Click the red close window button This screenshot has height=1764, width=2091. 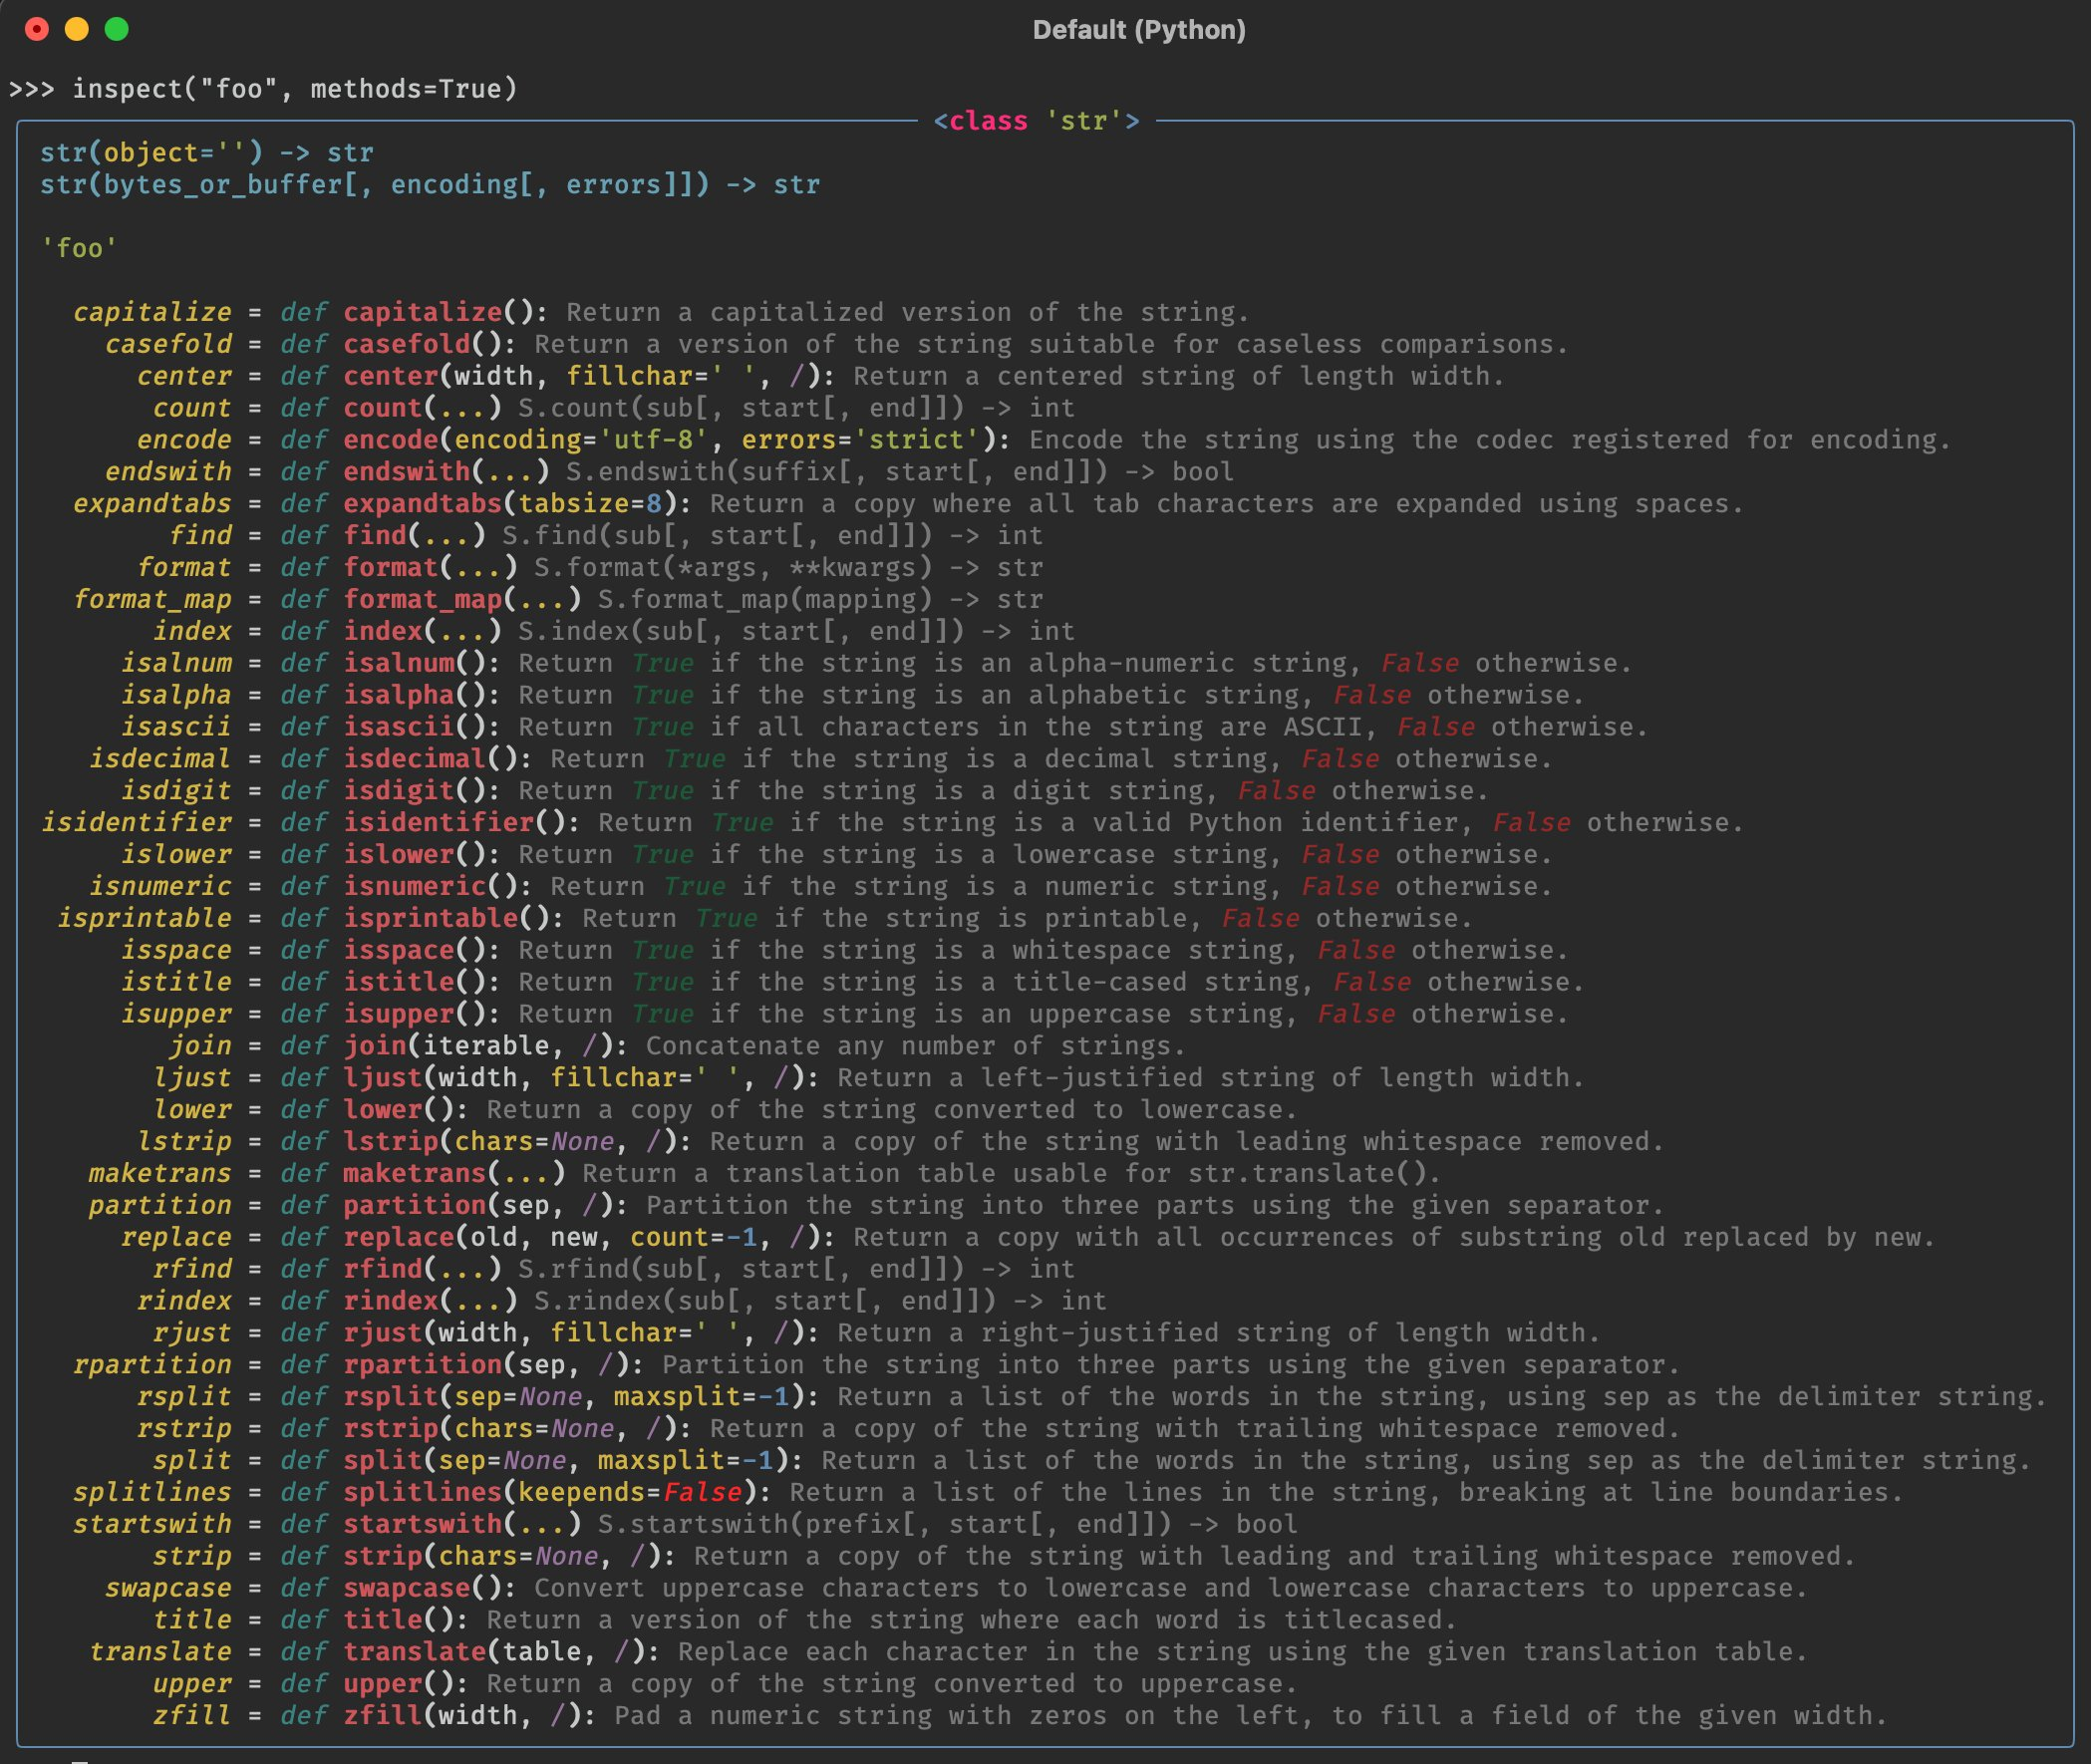[37, 29]
